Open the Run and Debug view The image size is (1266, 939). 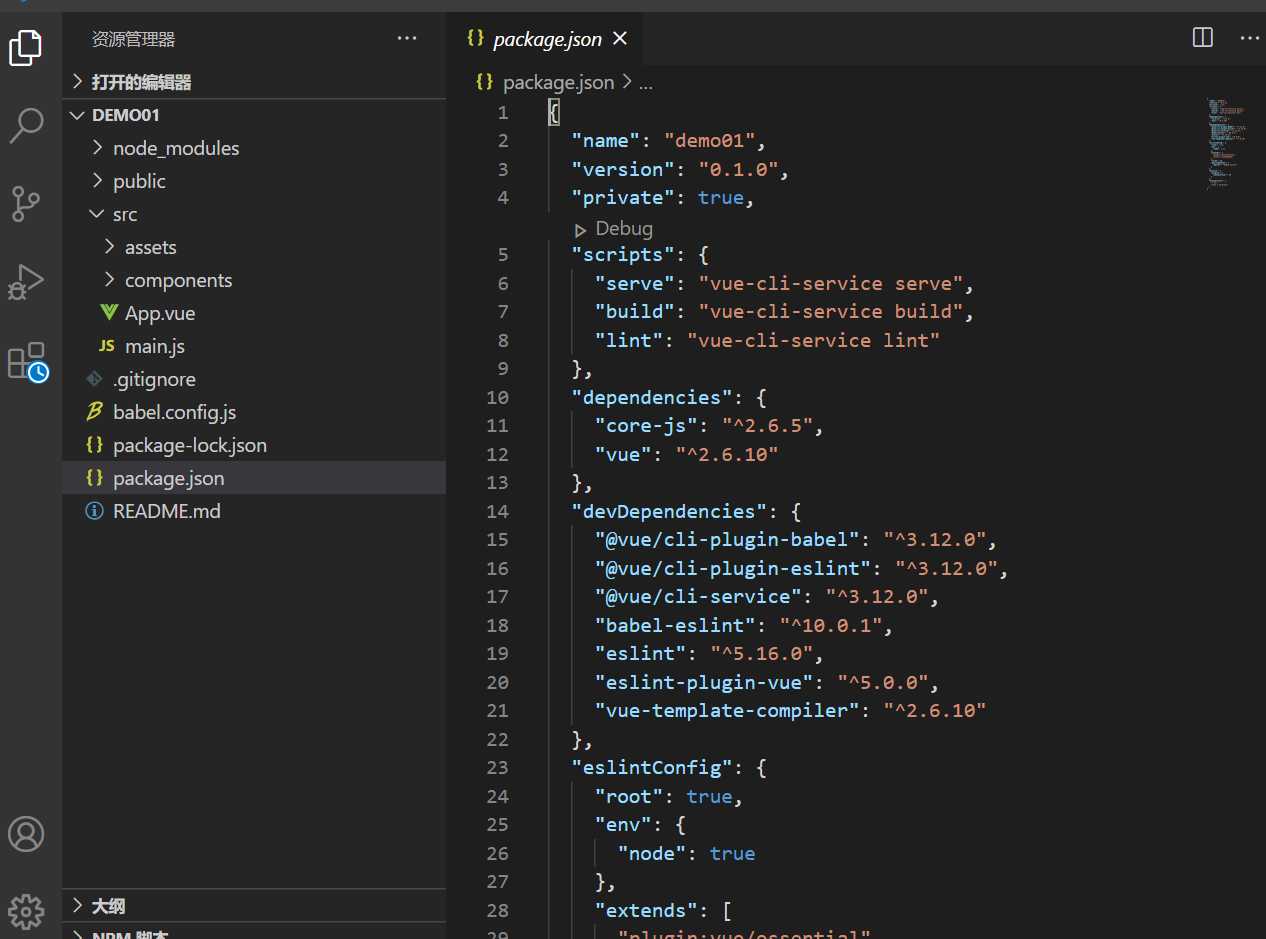26,281
